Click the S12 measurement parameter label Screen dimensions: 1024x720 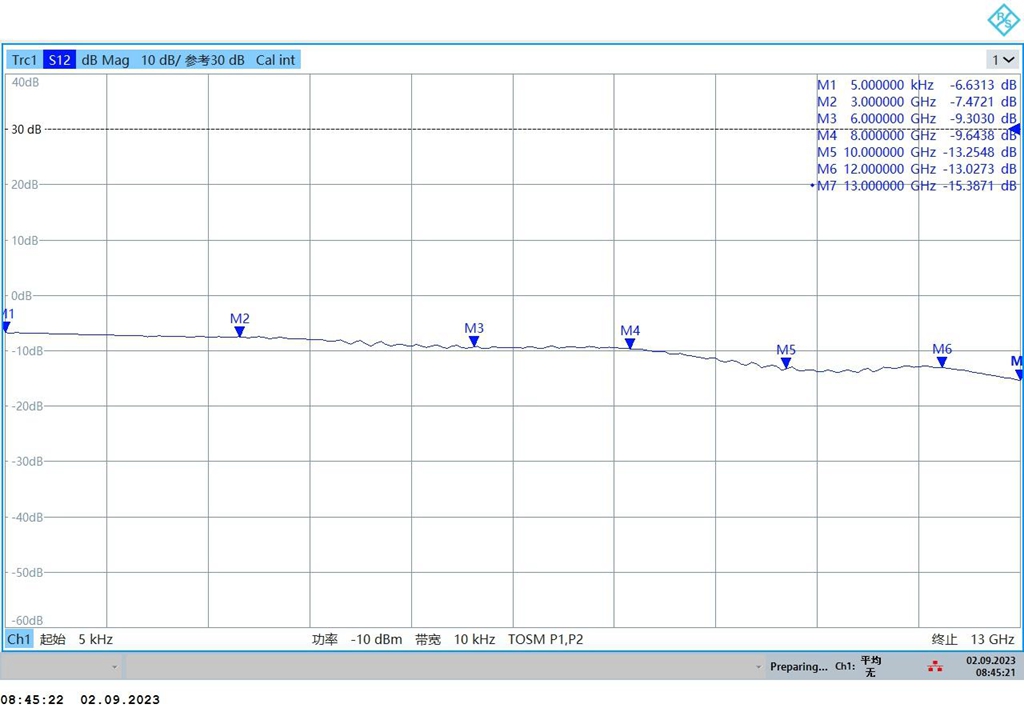click(59, 60)
